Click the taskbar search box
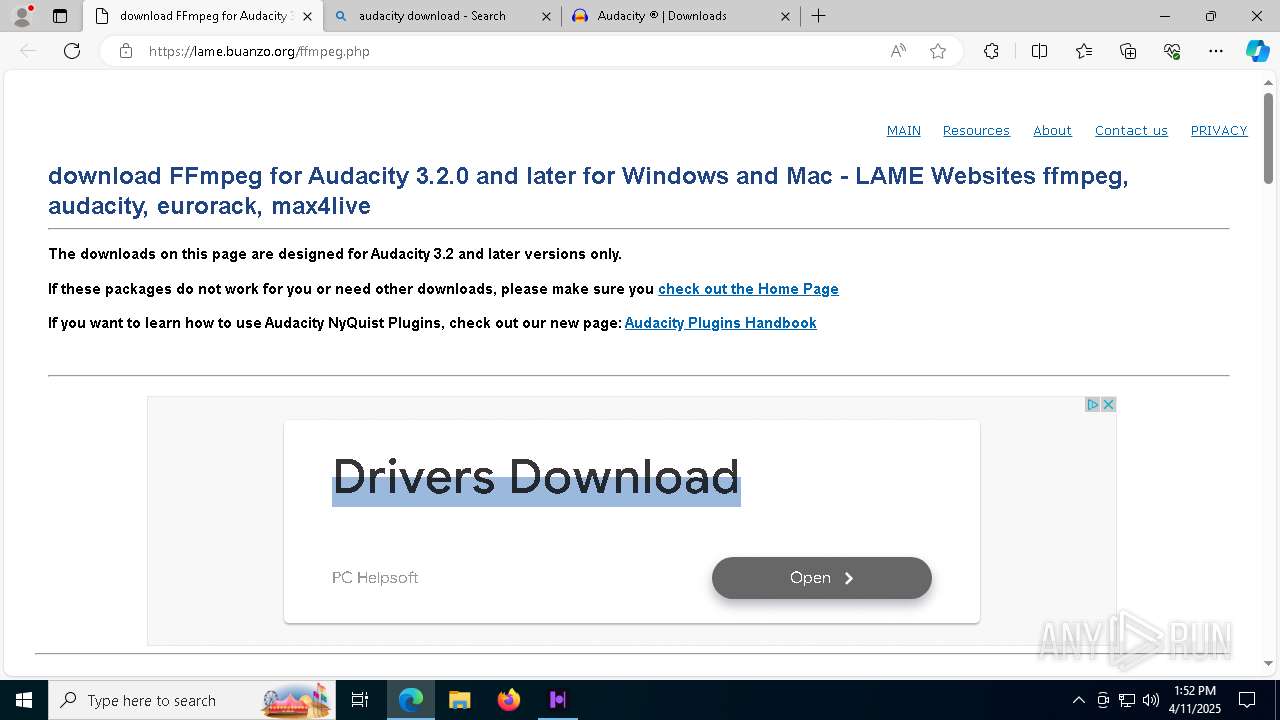 (192, 700)
